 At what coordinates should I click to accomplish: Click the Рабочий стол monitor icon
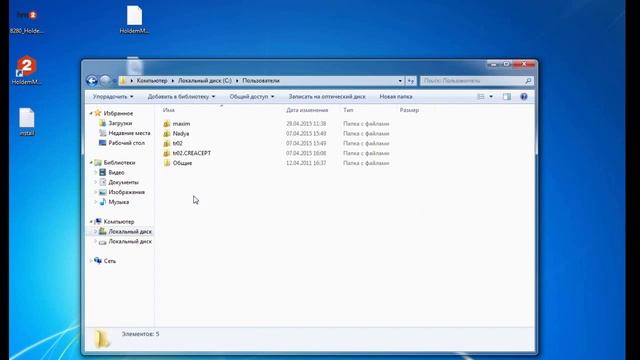102,143
